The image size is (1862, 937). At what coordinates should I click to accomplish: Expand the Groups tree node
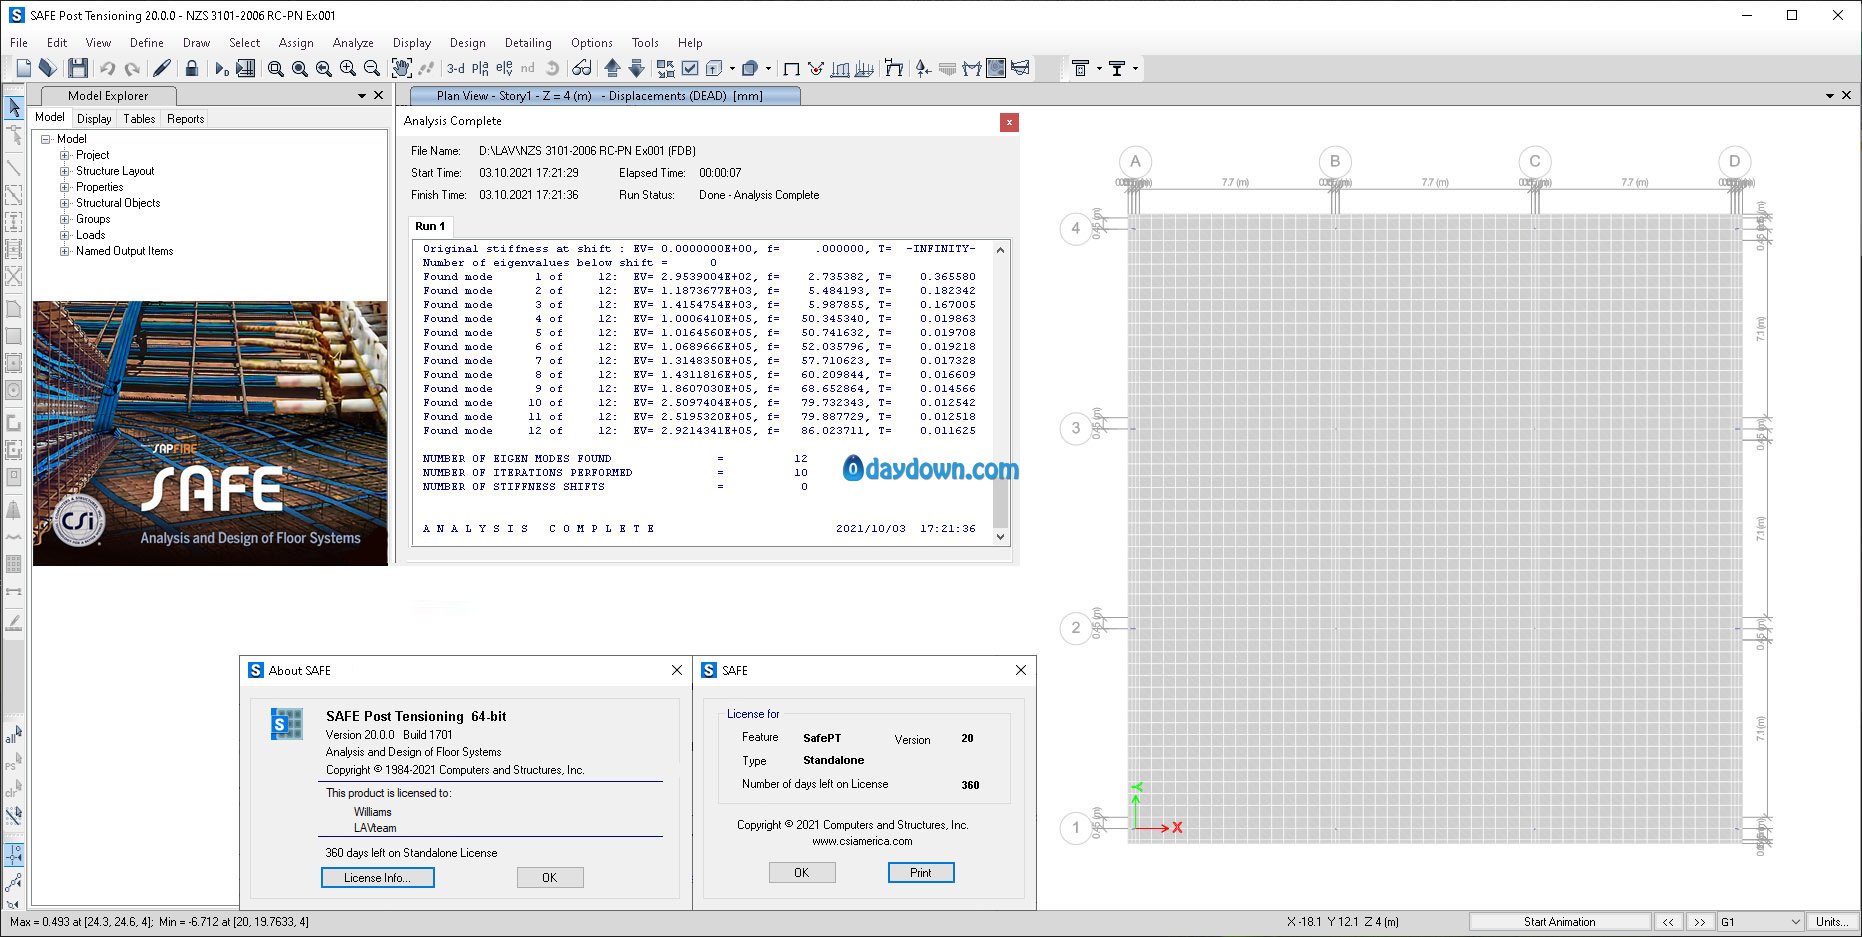click(x=65, y=219)
